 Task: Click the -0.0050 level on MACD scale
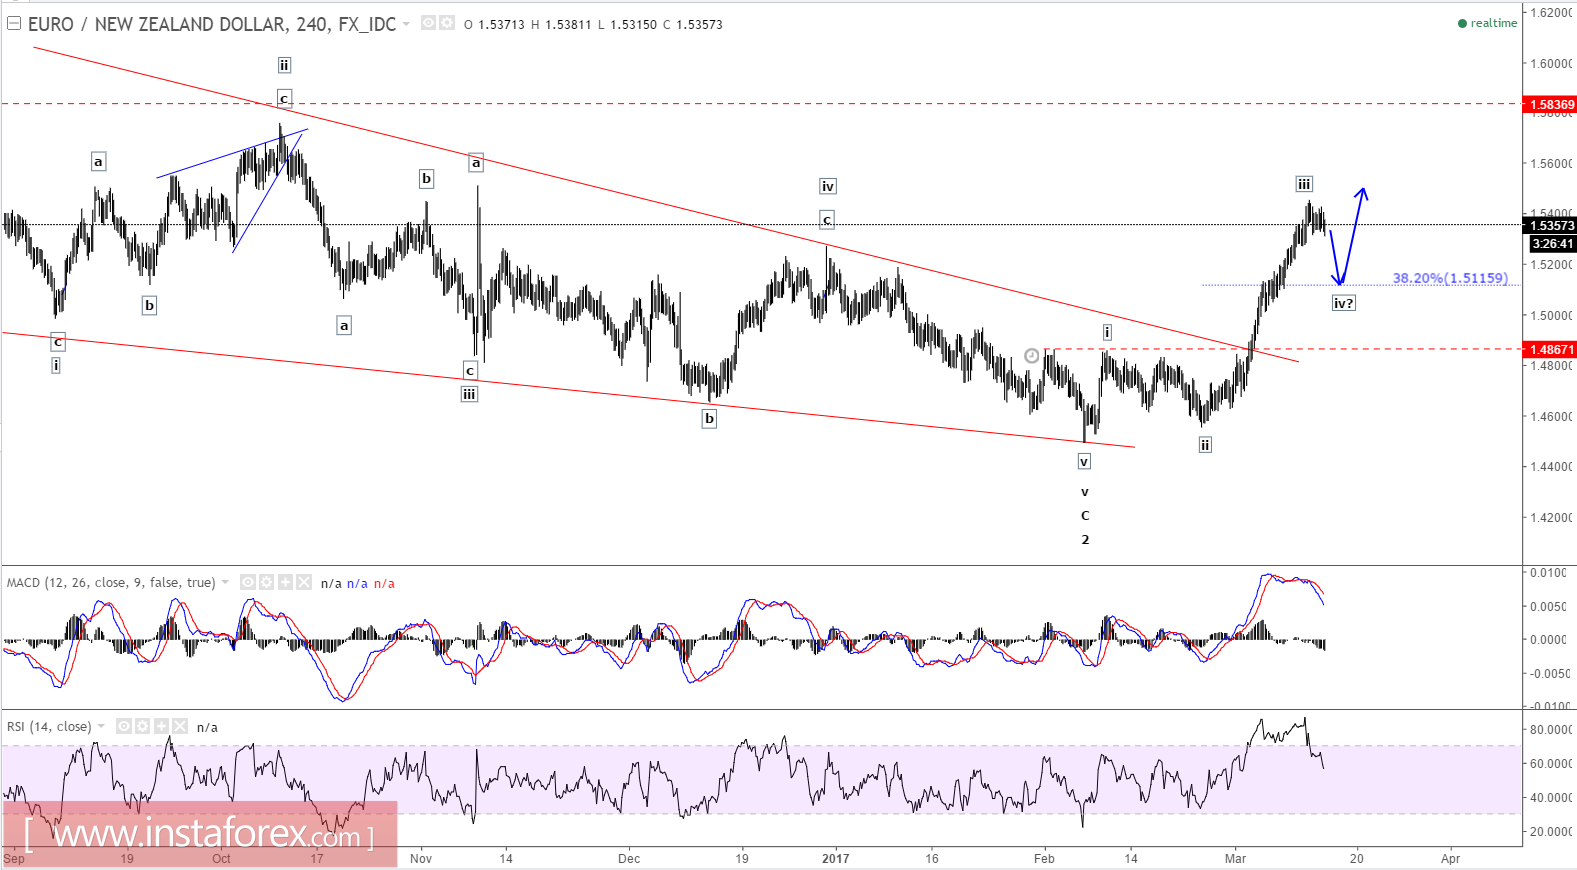tap(1549, 673)
